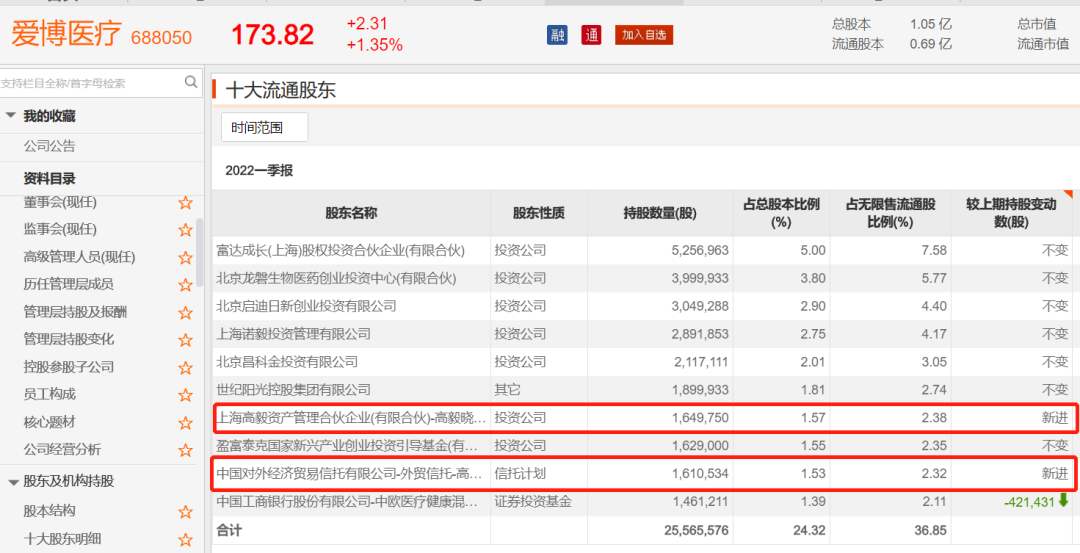Click the search magnifier icon

click(x=191, y=83)
